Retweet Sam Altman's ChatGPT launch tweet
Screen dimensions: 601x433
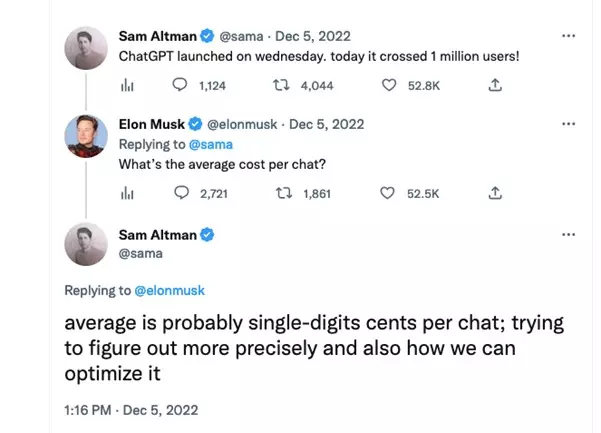pyautogui.click(x=280, y=86)
